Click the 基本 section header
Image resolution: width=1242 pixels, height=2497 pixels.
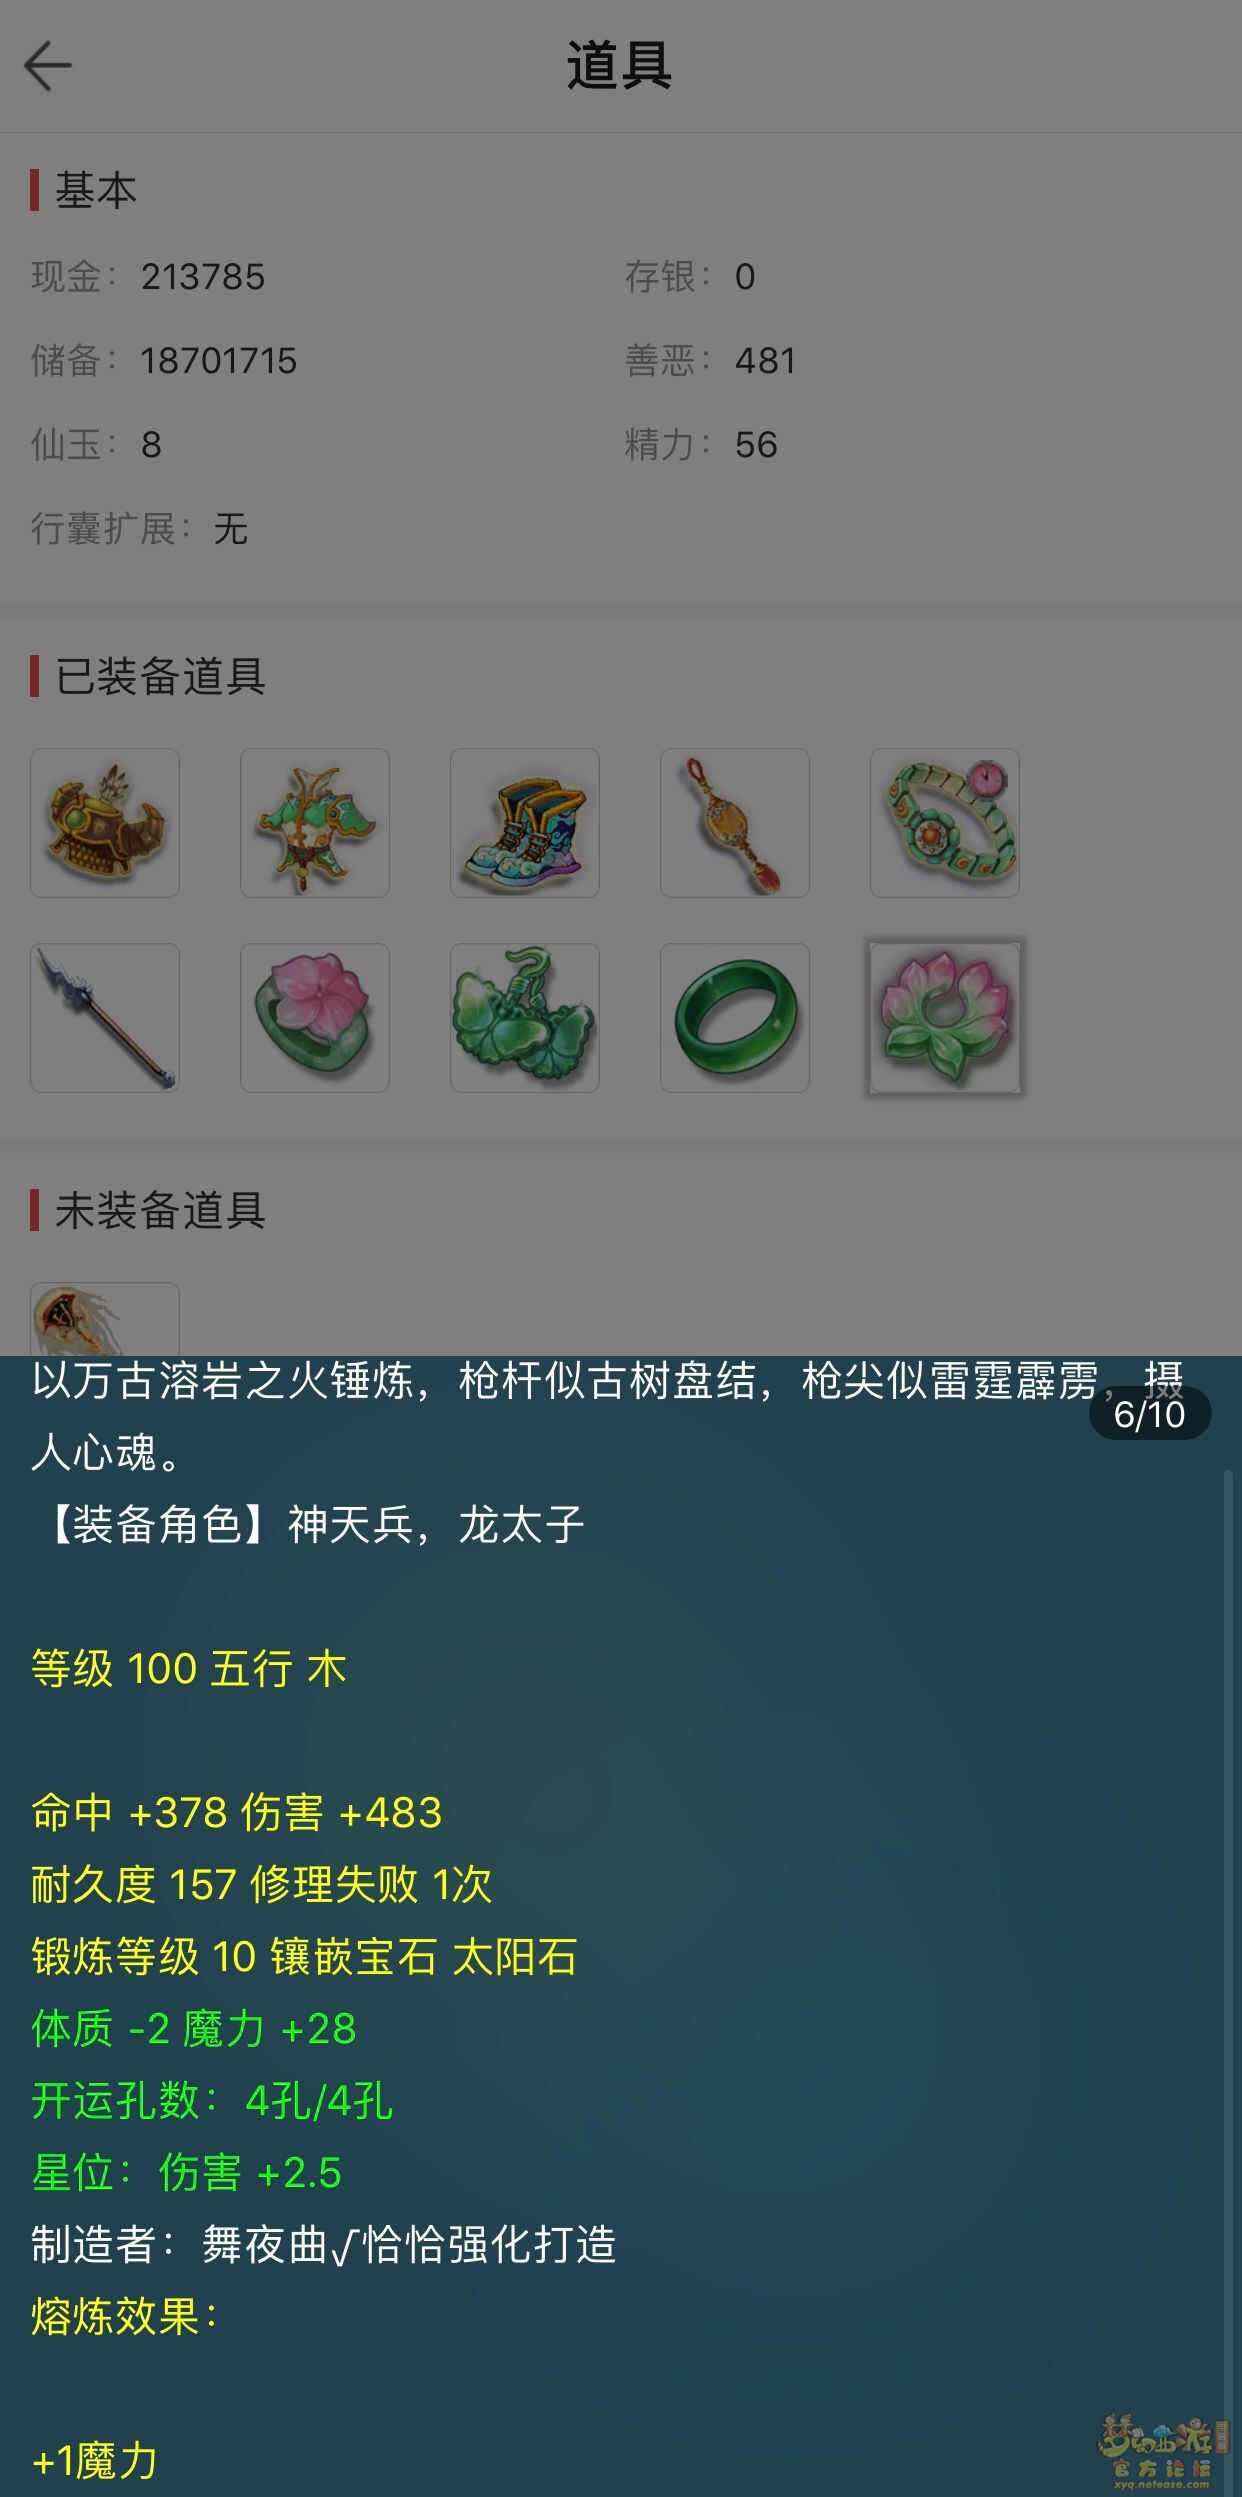pos(95,190)
